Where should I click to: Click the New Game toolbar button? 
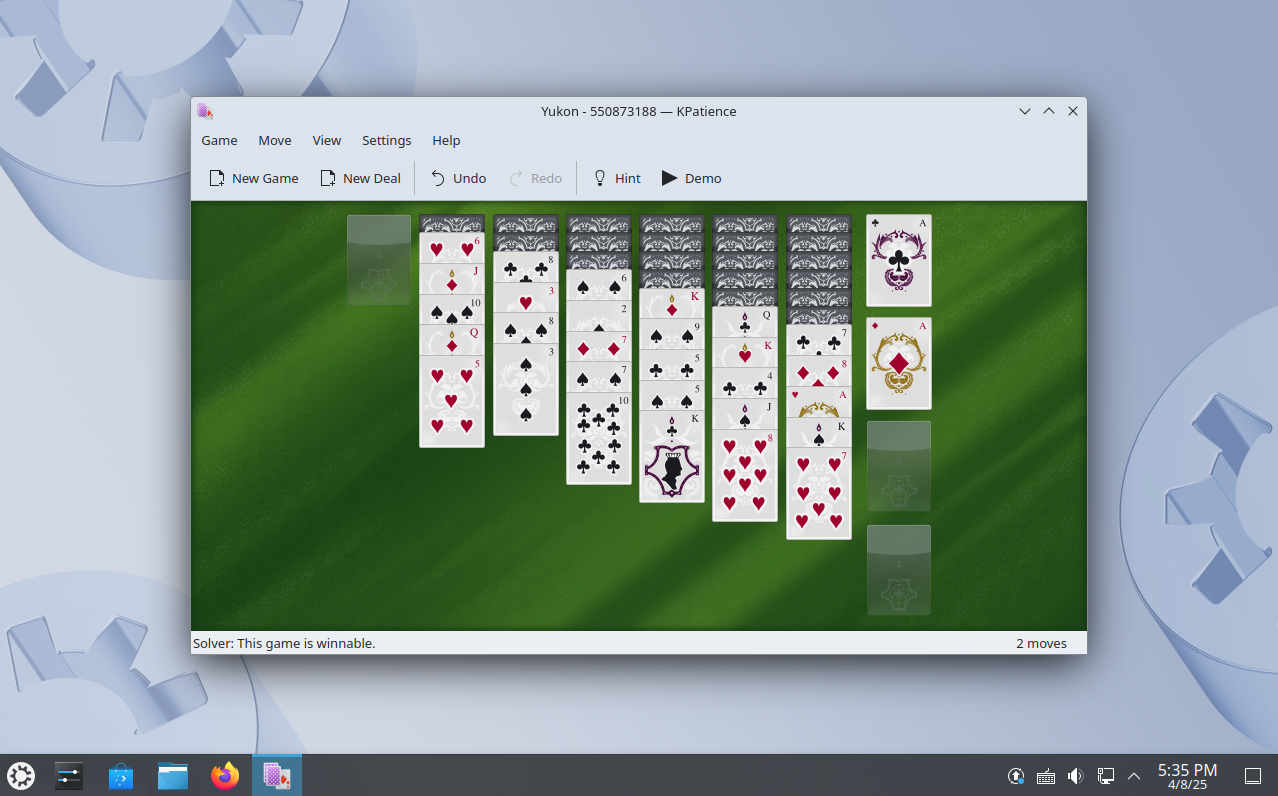[254, 178]
